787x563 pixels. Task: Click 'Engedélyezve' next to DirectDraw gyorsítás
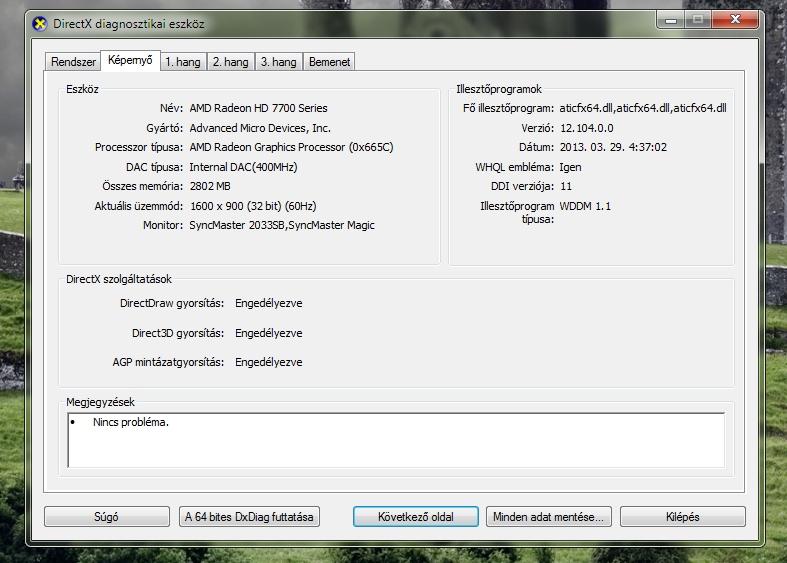click(269, 303)
